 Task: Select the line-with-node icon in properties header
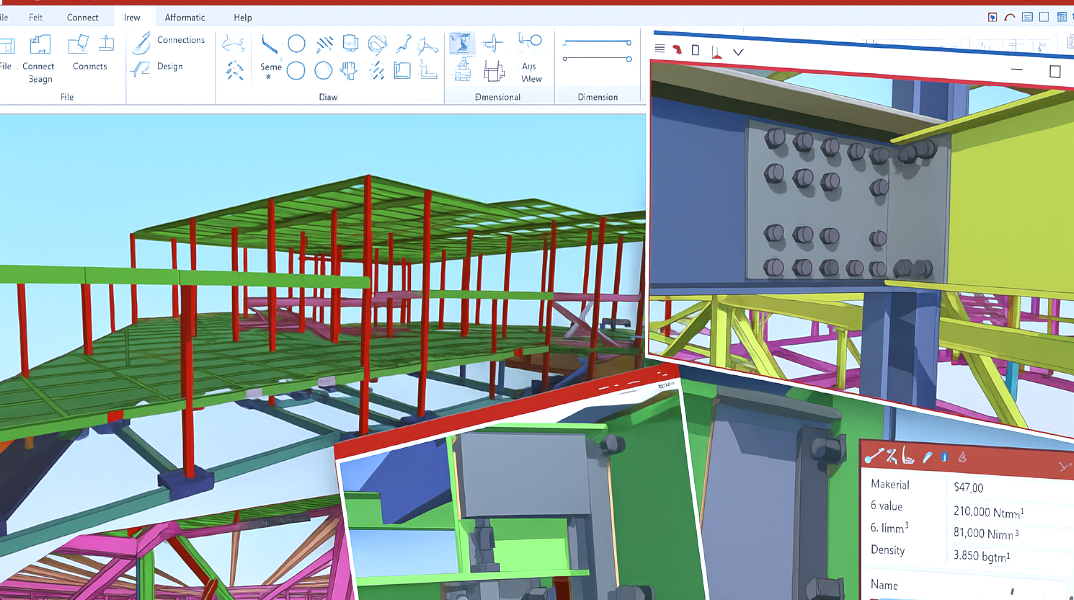(873, 455)
